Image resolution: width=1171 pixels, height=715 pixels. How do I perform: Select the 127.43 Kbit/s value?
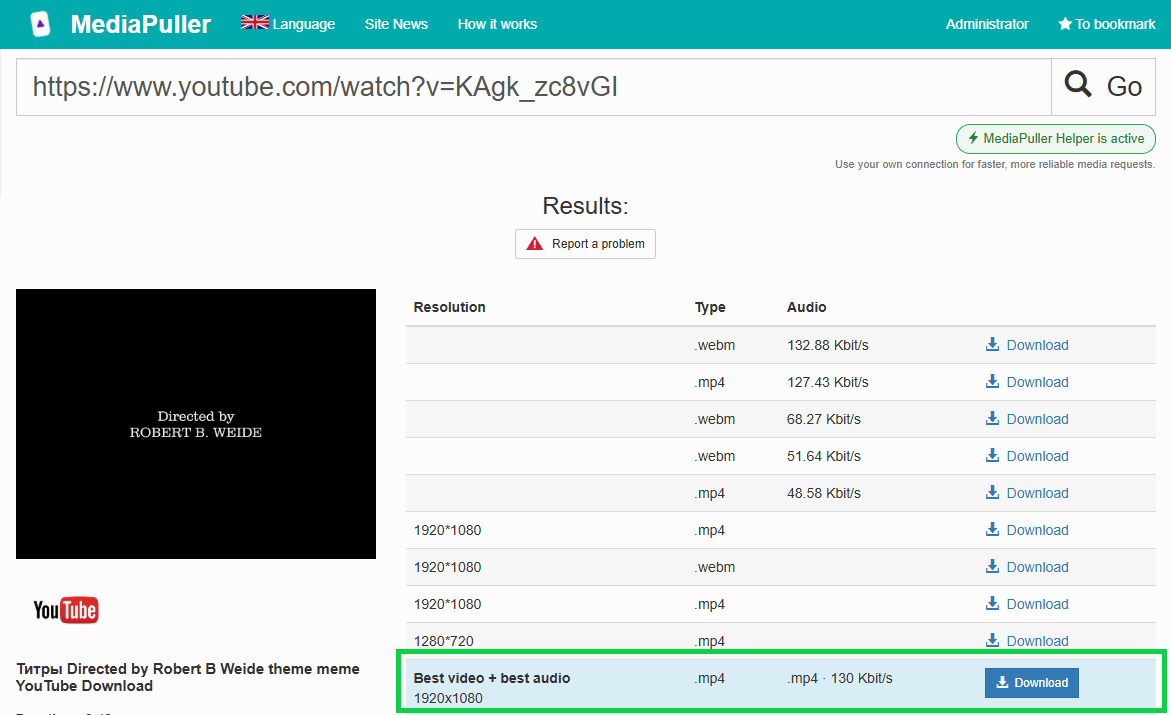pyautogui.click(x=827, y=382)
